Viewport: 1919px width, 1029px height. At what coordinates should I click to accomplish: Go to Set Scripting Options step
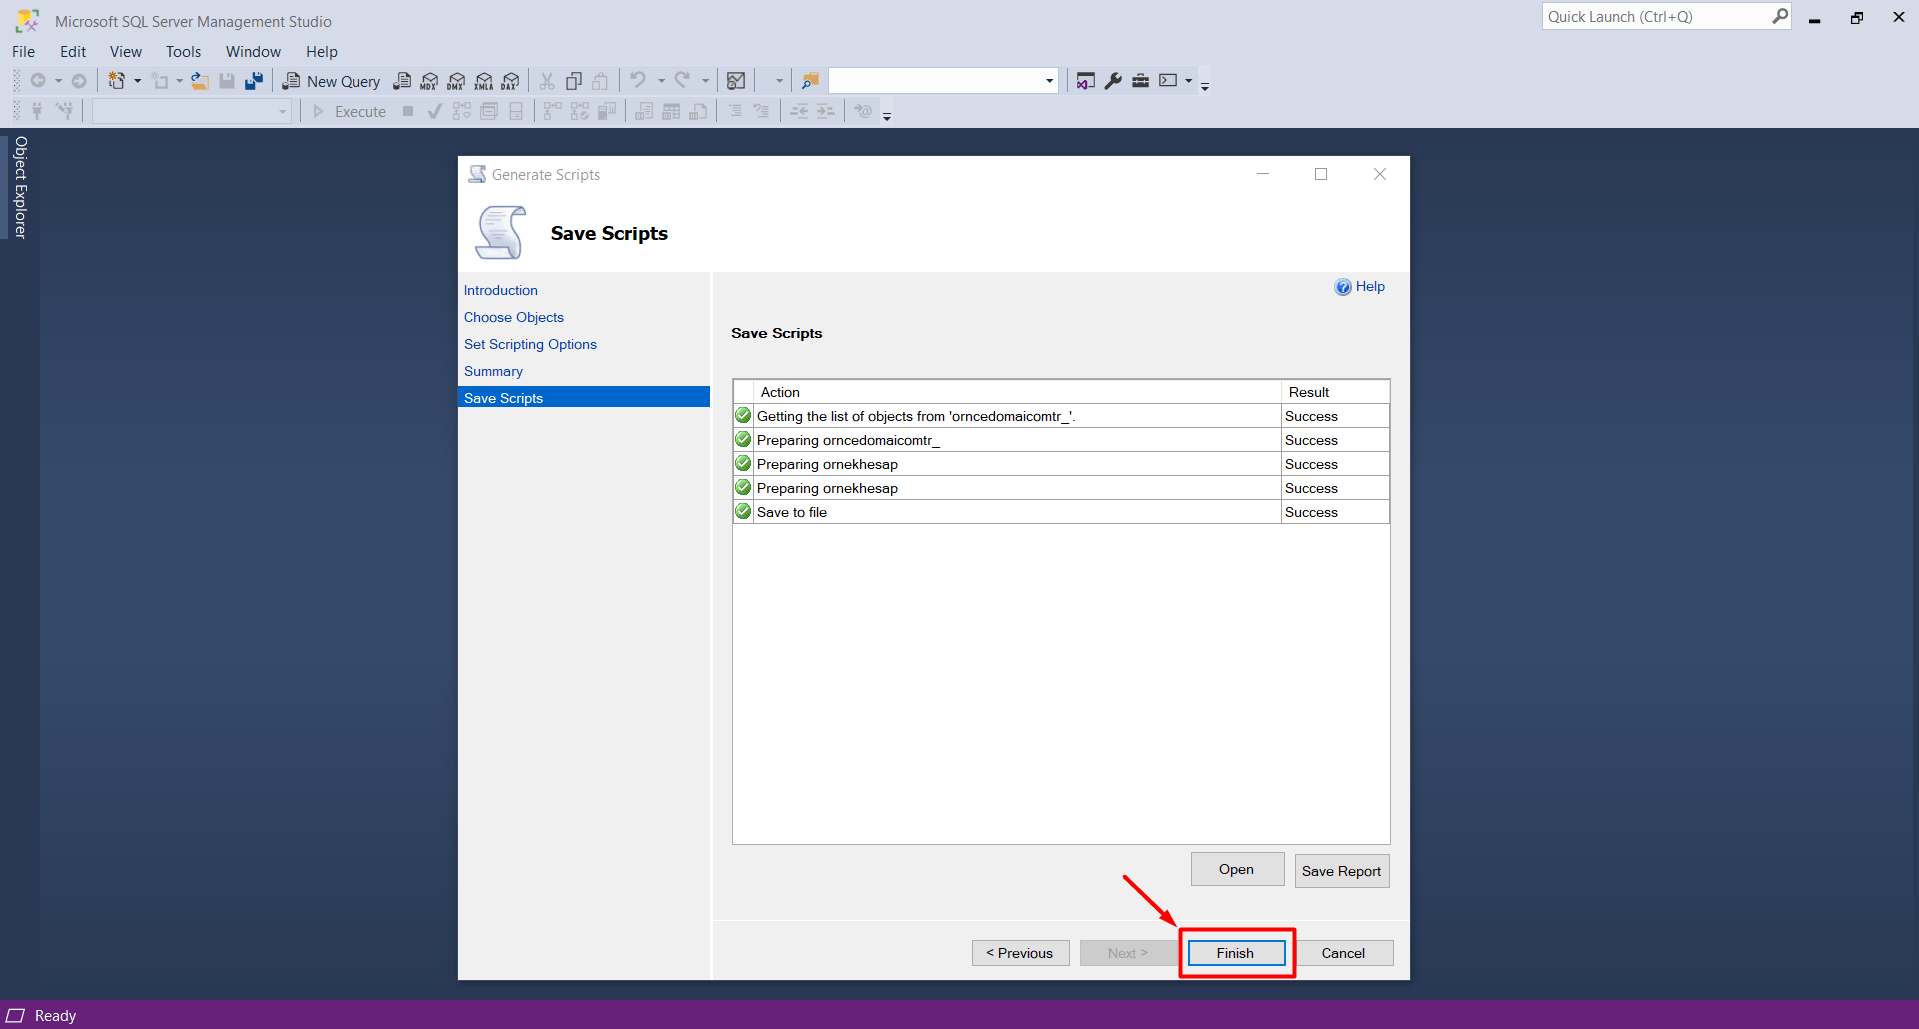click(x=530, y=344)
